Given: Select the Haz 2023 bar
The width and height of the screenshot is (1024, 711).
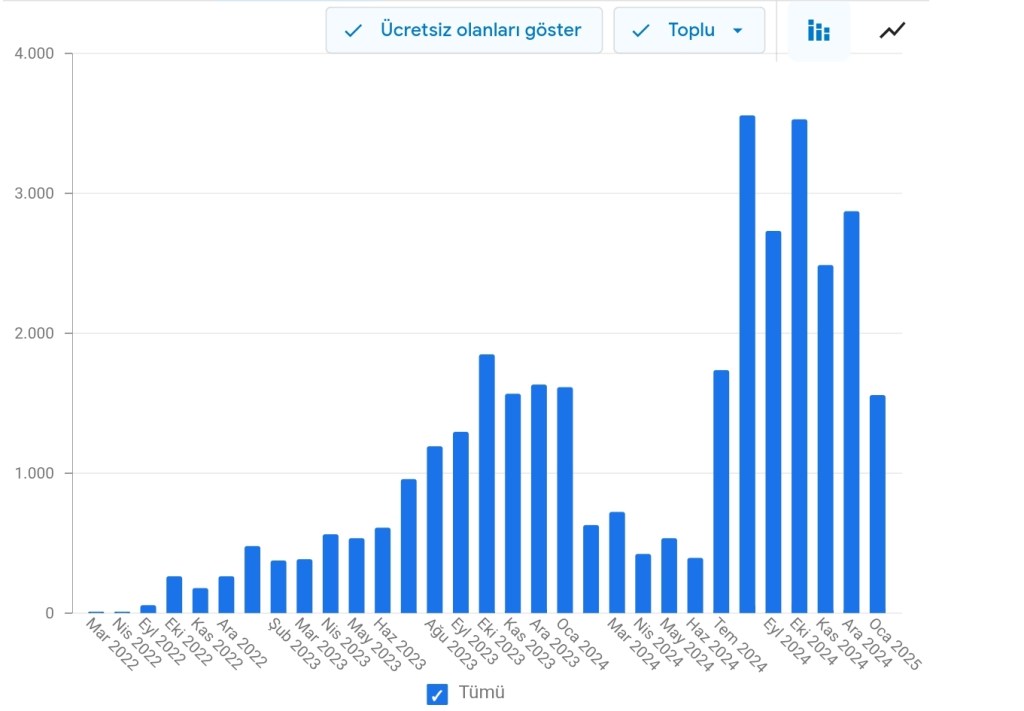Looking at the screenshot, I should [383, 570].
